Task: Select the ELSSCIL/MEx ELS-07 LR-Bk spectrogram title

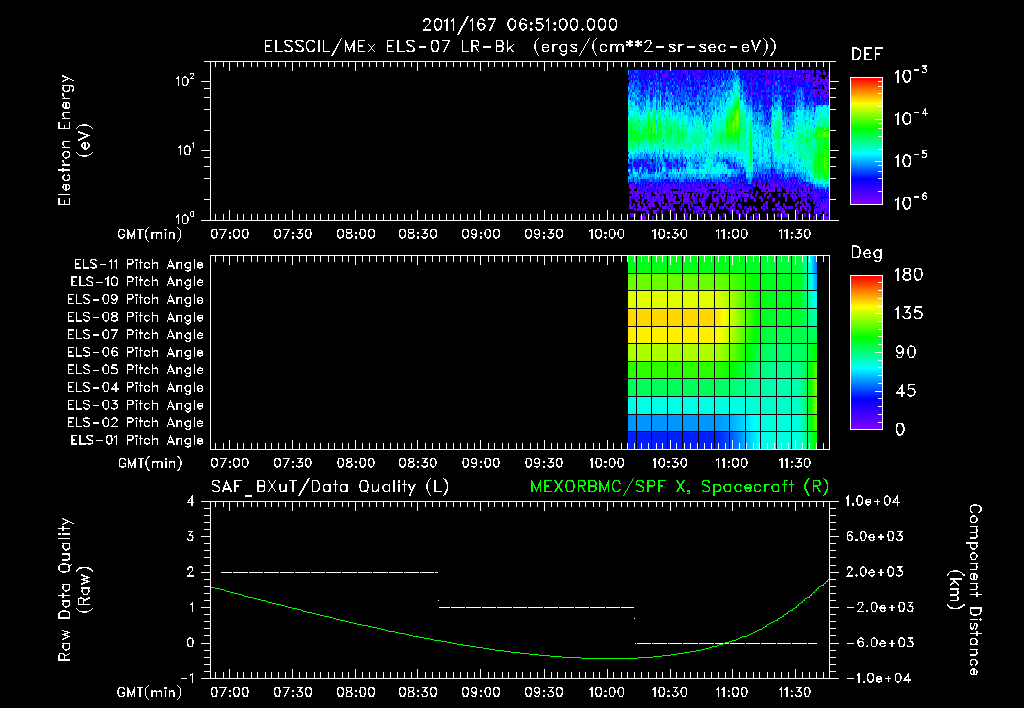Action: point(520,47)
